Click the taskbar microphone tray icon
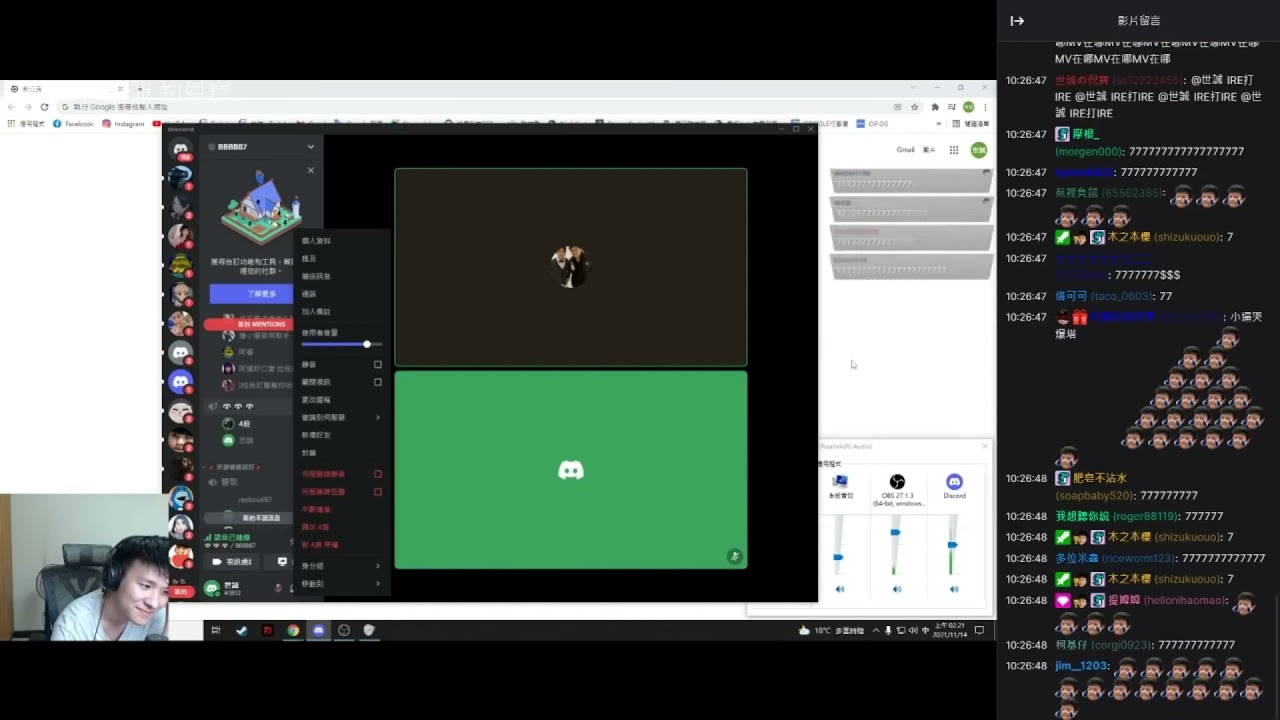Viewport: 1280px width, 720px height. tap(888, 630)
